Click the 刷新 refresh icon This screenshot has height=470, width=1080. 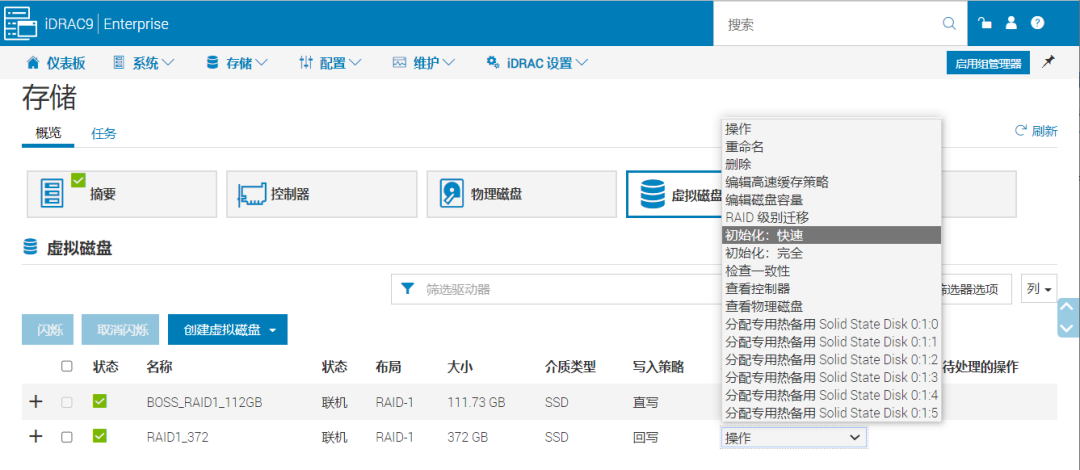click(1021, 130)
